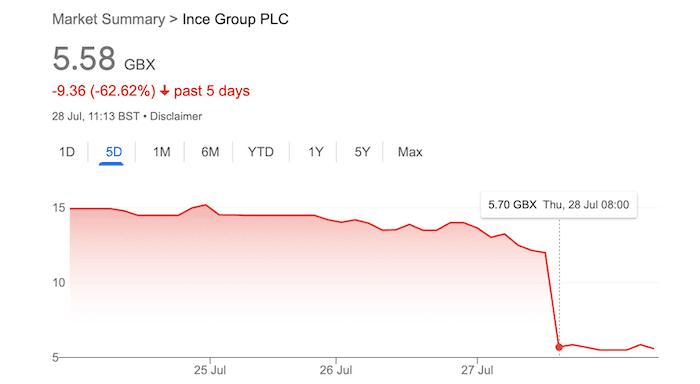This screenshot has height=384, width=700.
Task: Click the chart peak near 25 Jul
Action: tap(205, 205)
